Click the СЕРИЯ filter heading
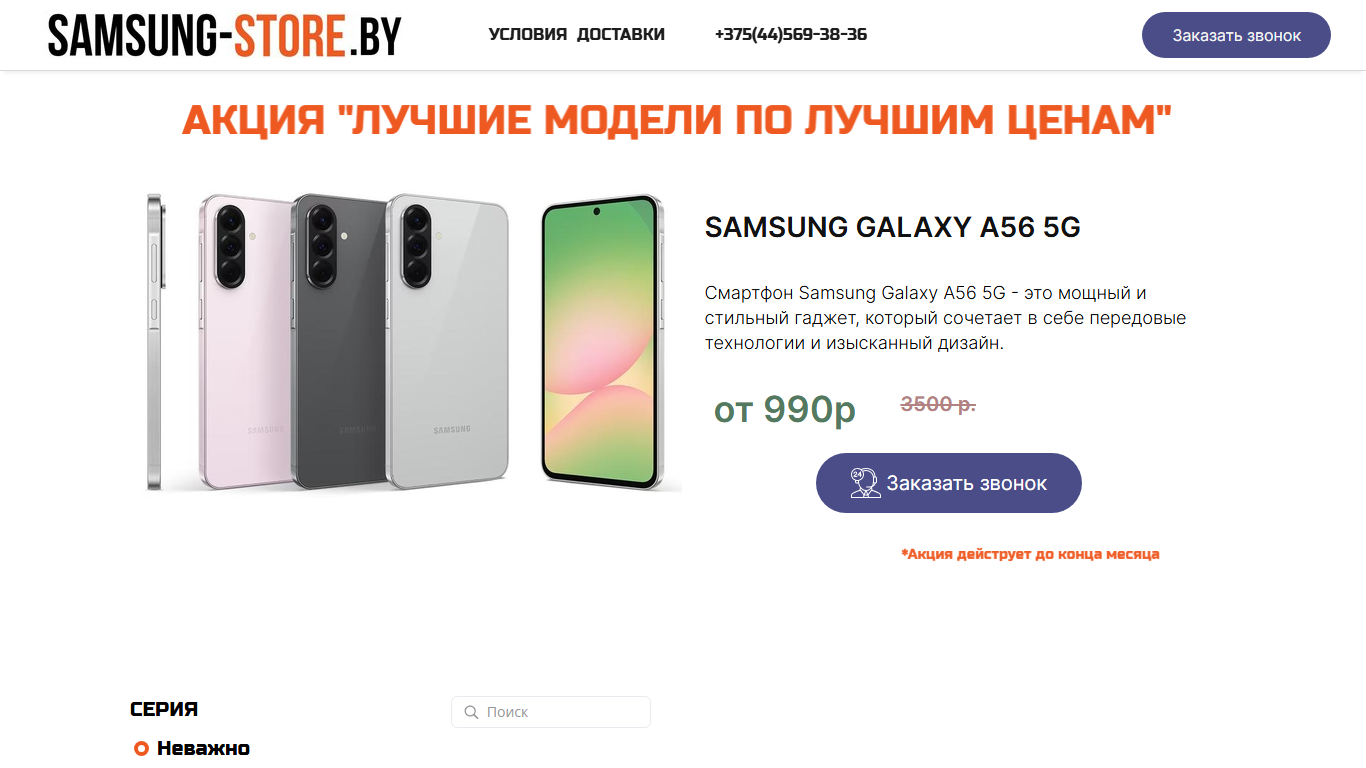 (x=164, y=710)
